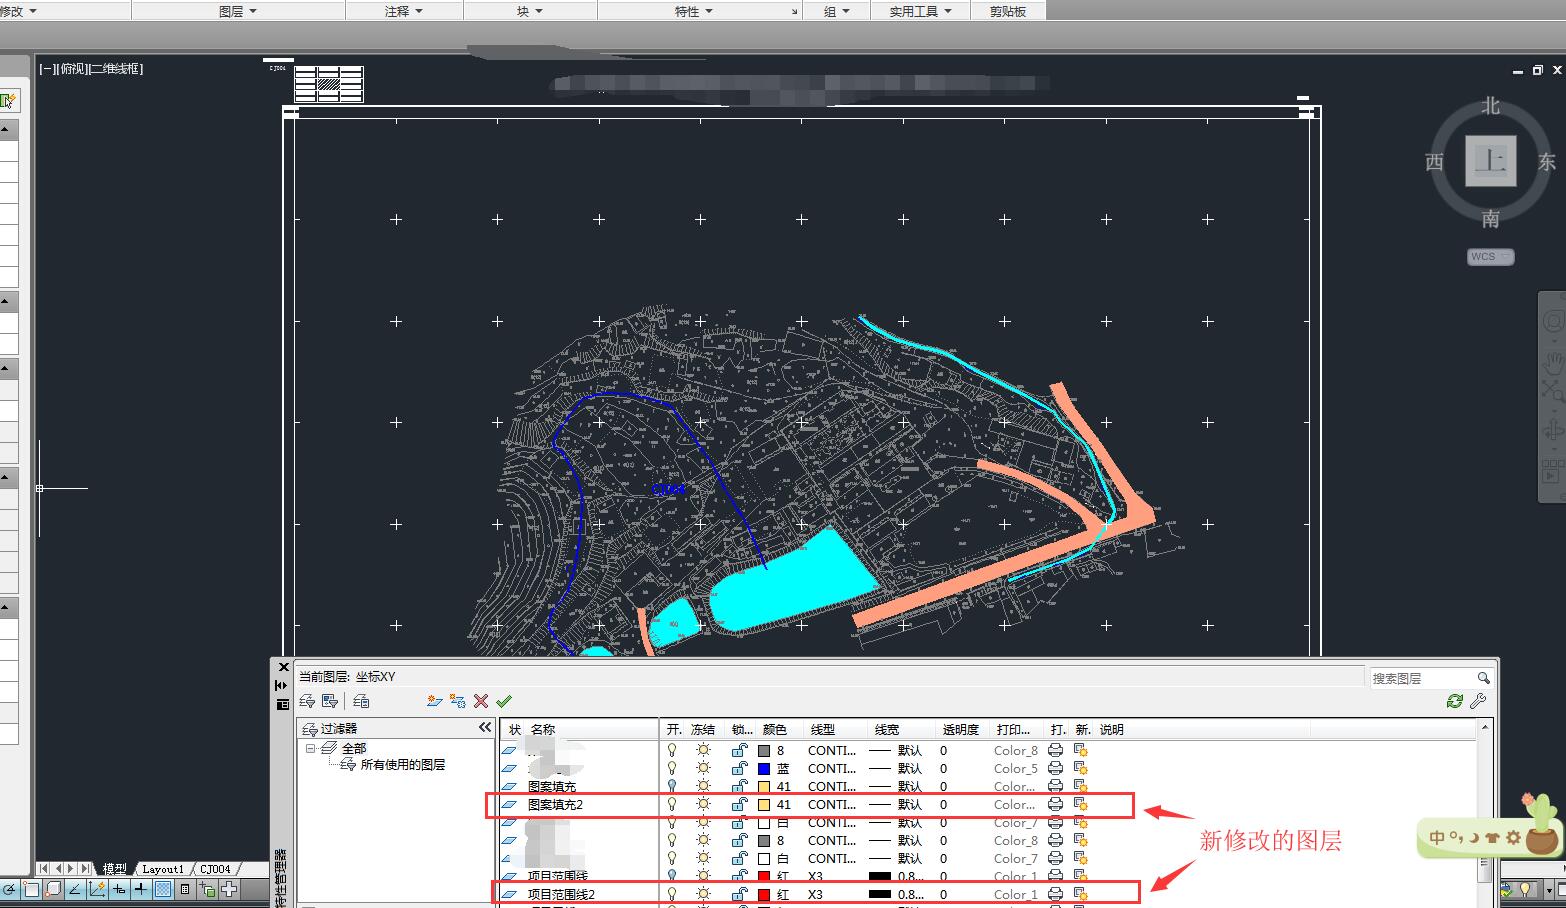The width and height of the screenshot is (1566, 908).
Task: Toggle freeze sun for 项目范围线2 layer
Action: (704, 894)
